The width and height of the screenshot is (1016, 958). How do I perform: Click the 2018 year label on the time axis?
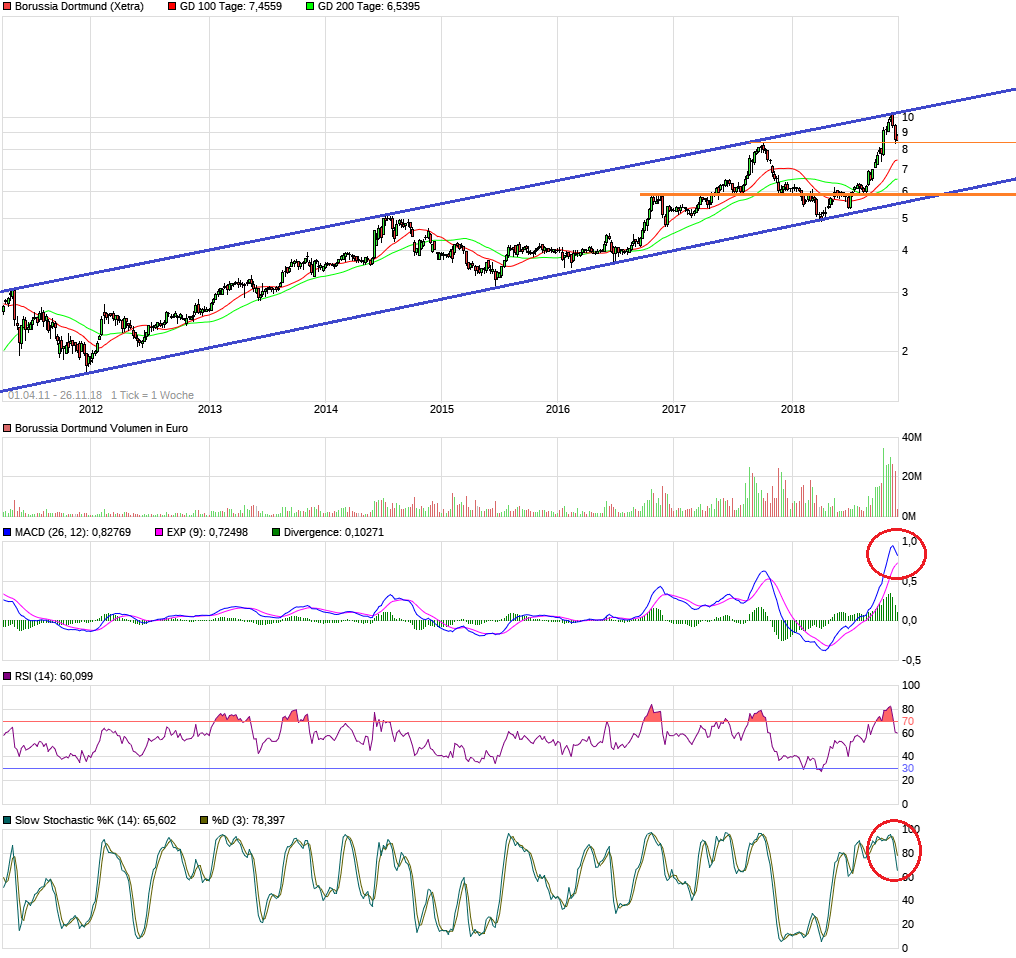click(x=792, y=409)
